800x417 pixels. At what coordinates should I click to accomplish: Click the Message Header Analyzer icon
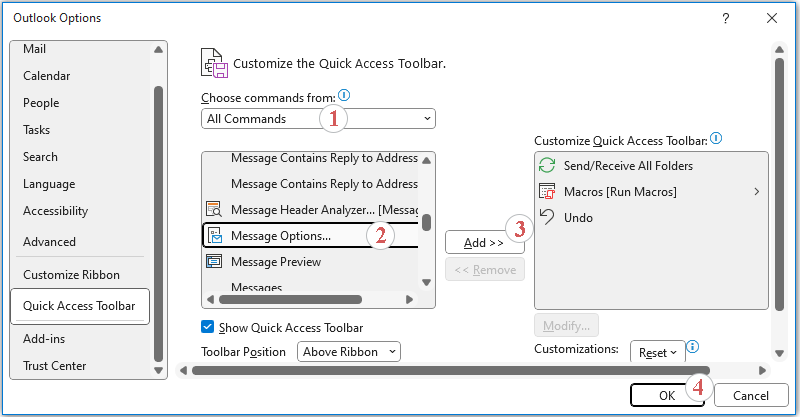[x=213, y=209]
